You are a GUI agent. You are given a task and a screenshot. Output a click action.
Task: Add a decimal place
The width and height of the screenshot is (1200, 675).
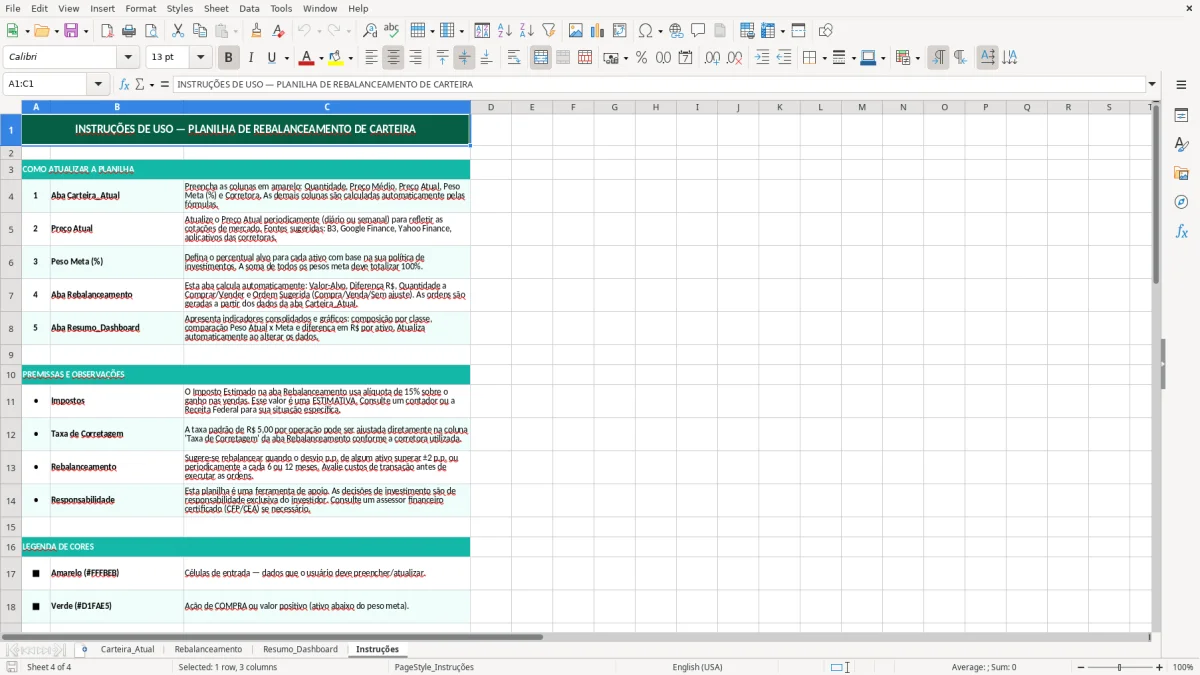pos(712,58)
